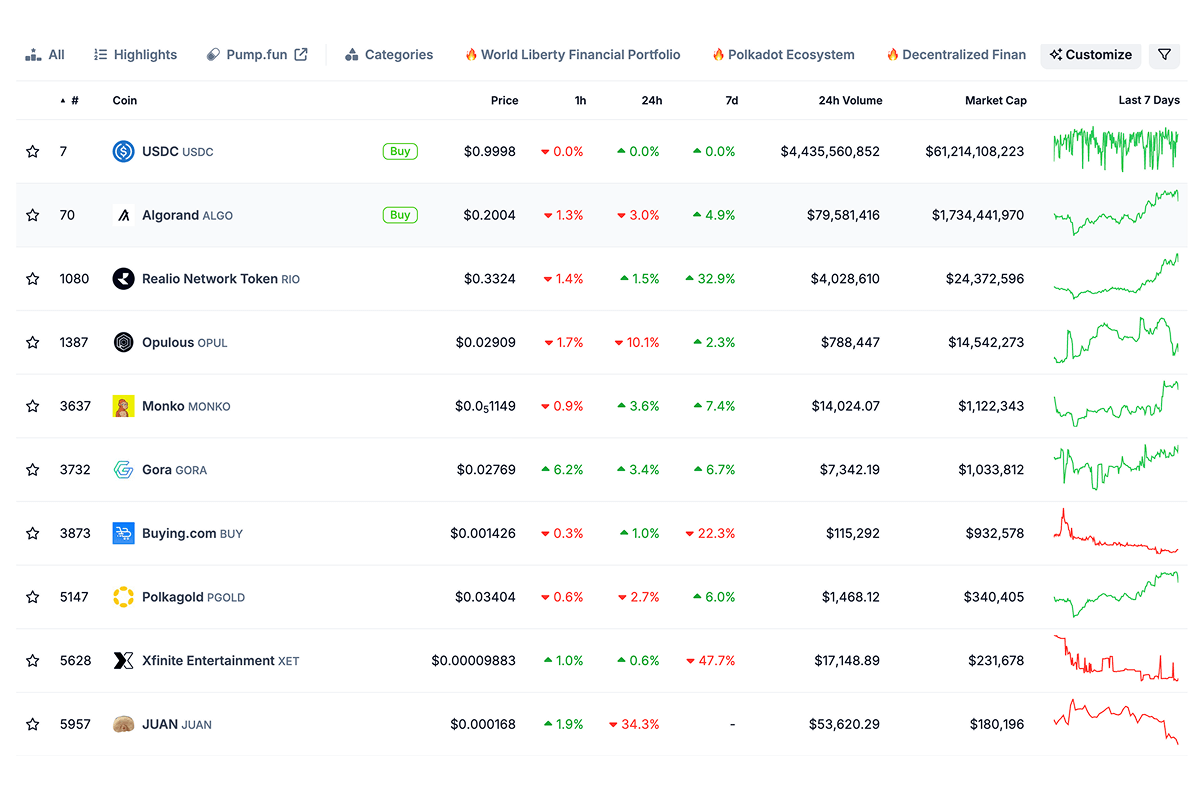Star Buying.com for watchlist
This screenshot has height=800, width=1200.
point(33,534)
